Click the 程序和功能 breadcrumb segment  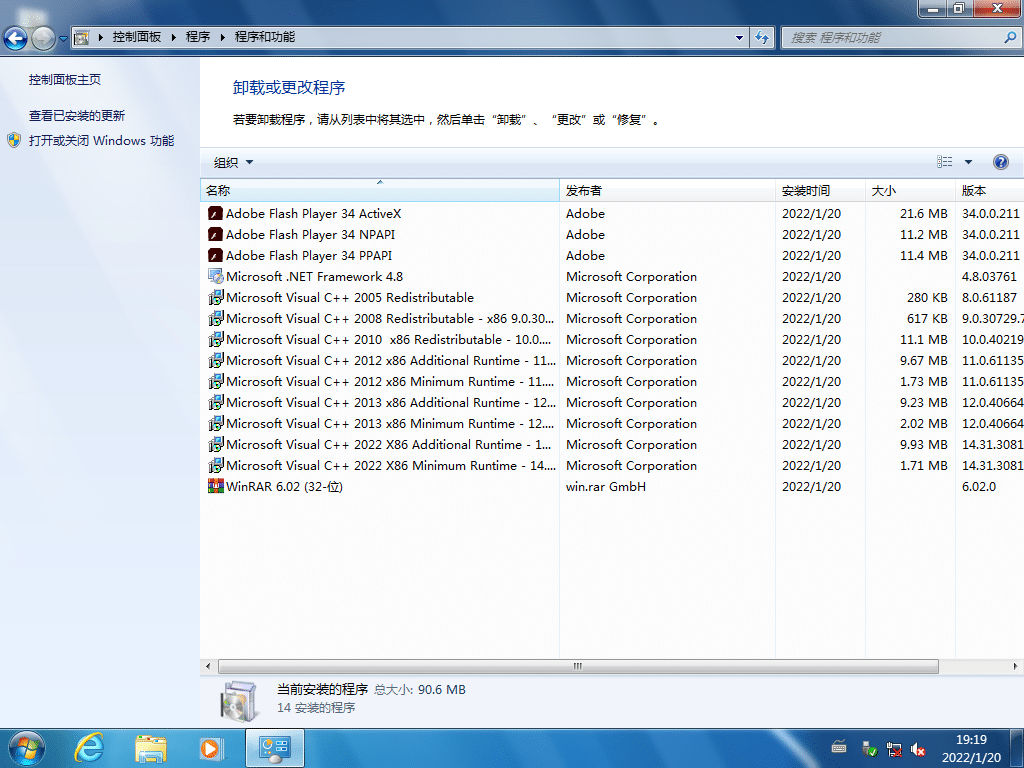[264, 37]
